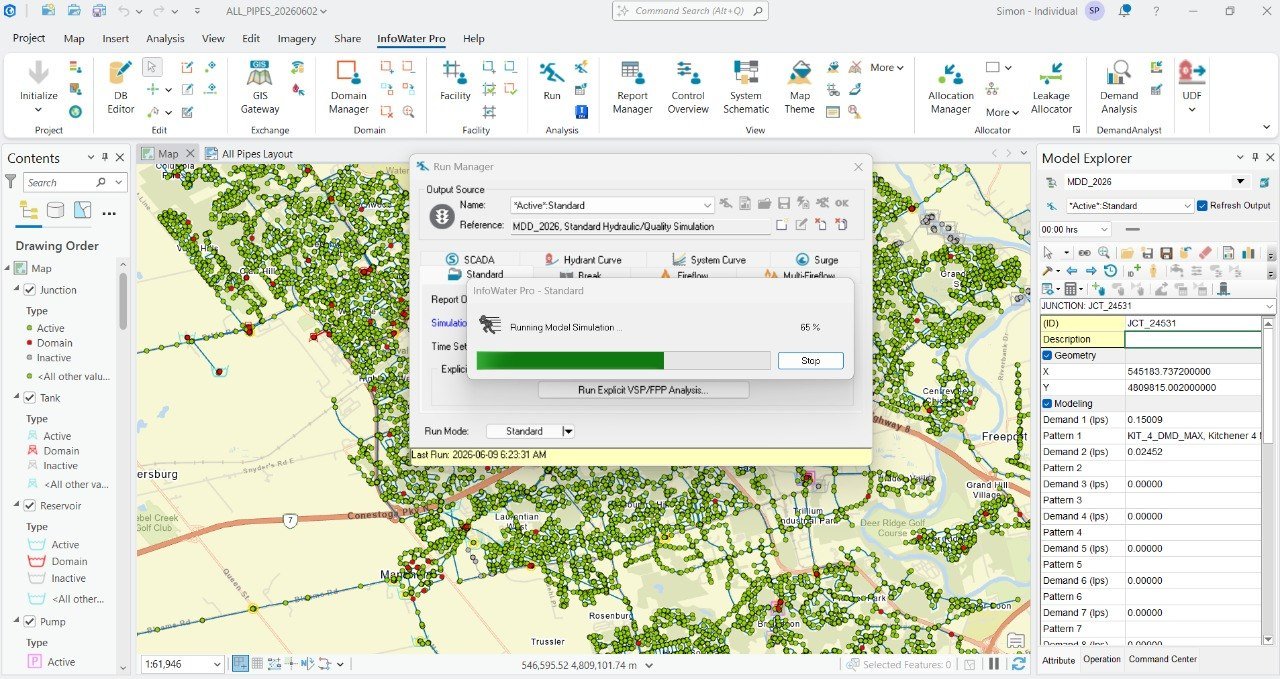Toggle the Geometry section checkbox
1280x679 pixels.
pos(1047,355)
